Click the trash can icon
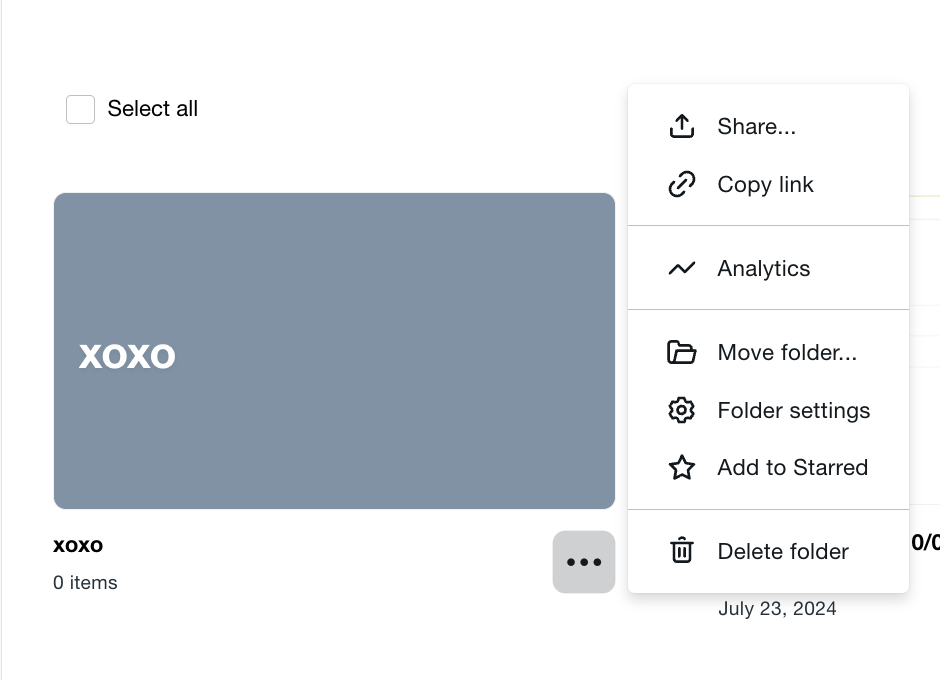This screenshot has height=680, width=940. click(682, 550)
